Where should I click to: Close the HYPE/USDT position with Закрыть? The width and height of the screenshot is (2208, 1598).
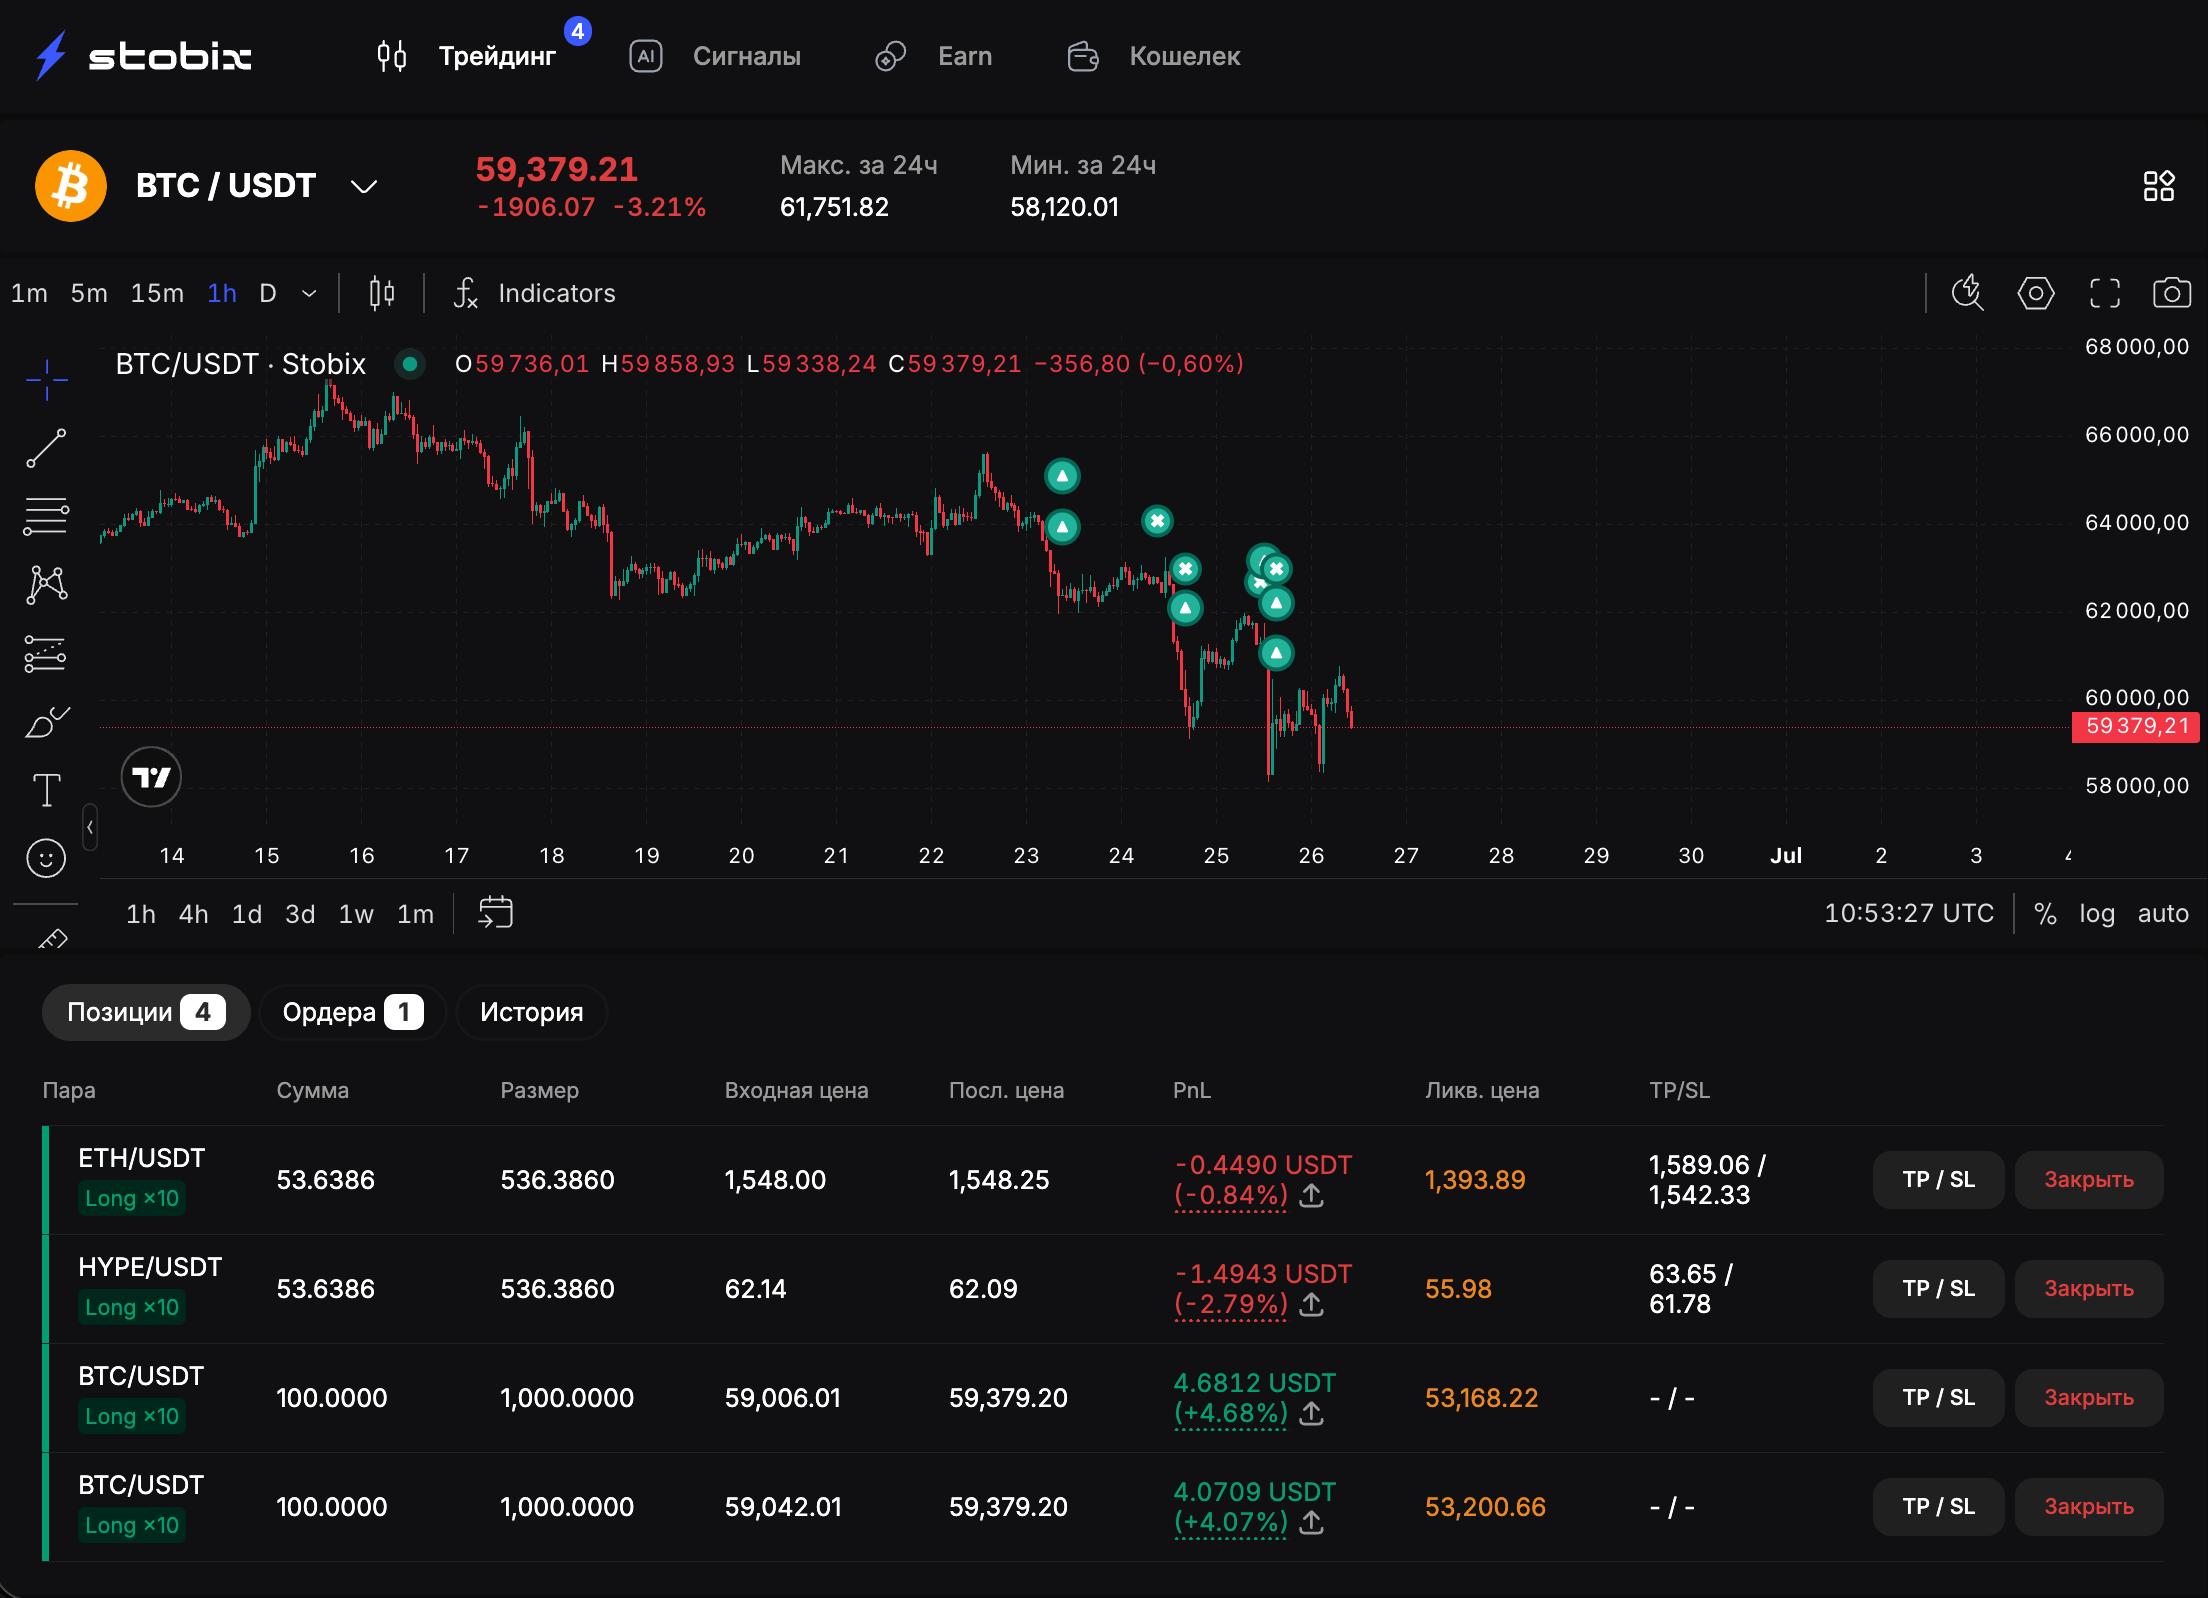(2088, 1288)
